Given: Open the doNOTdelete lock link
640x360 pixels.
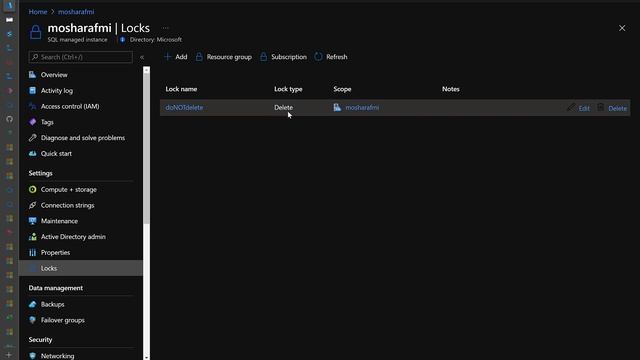Looking at the screenshot, I should click(184, 107).
